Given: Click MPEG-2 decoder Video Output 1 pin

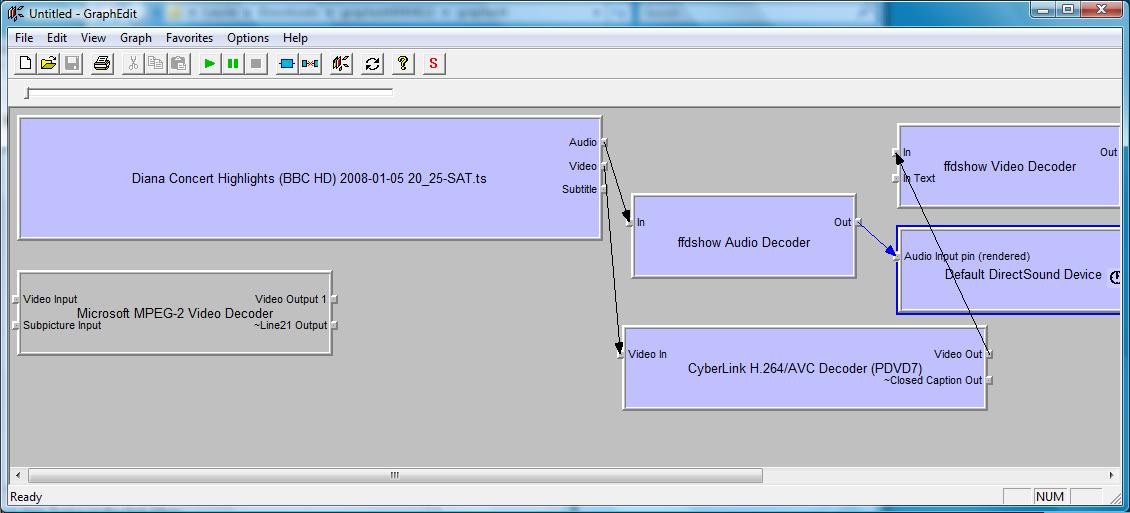Looking at the screenshot, I should click(x=334, y=300).
